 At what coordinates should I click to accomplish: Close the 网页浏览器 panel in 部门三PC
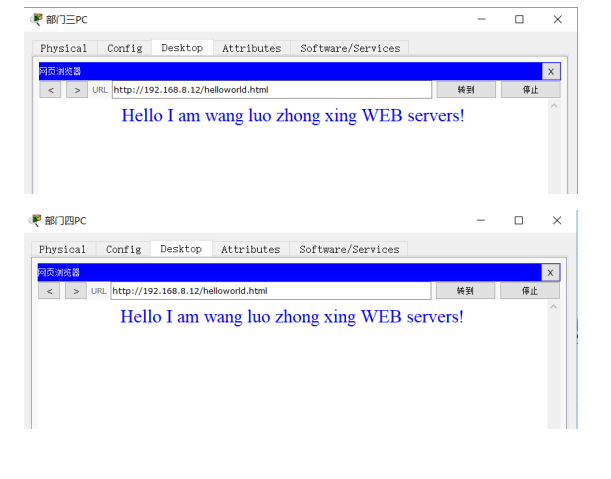[551, 71]
